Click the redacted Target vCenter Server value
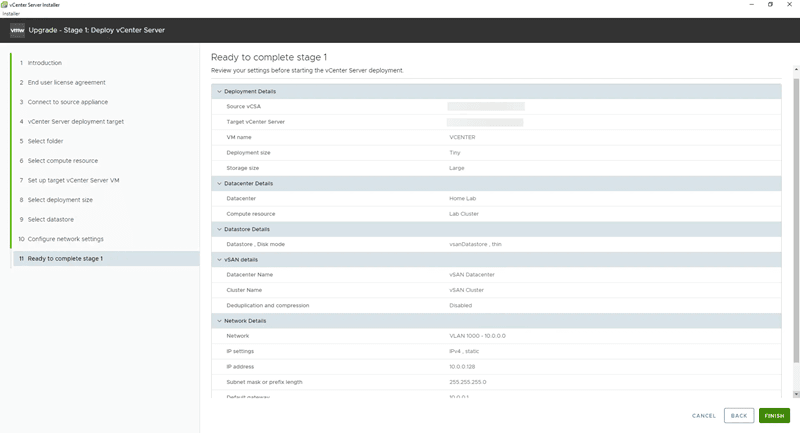 point(485,122)
